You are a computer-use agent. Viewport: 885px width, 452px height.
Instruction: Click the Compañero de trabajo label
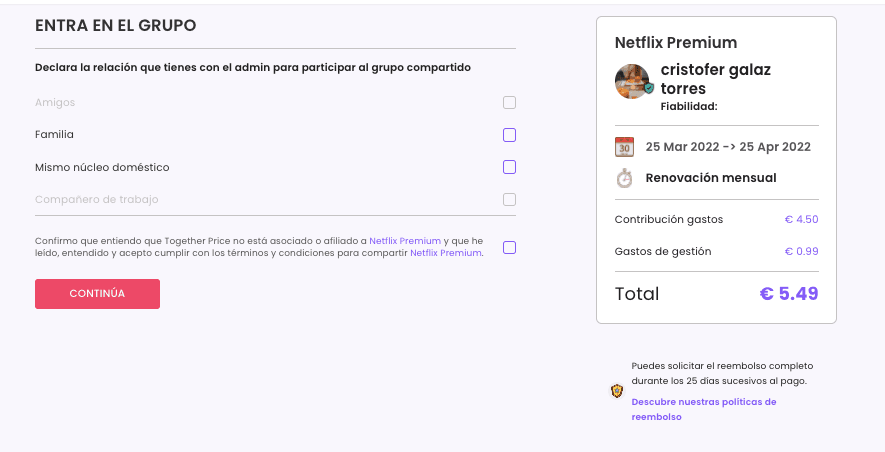(97, 199)
